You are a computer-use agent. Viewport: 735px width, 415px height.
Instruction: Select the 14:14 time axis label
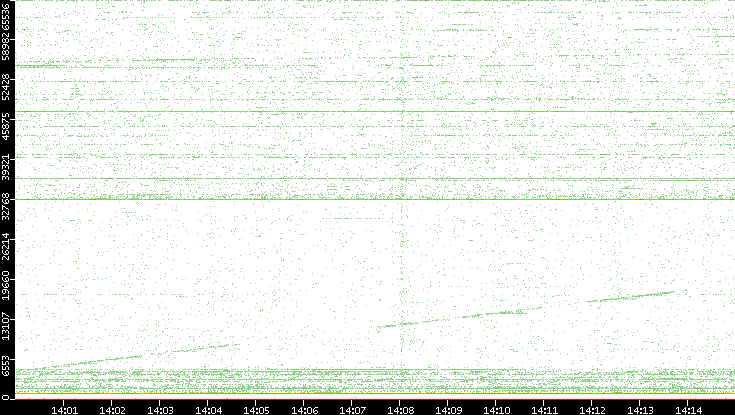[688, 408]
